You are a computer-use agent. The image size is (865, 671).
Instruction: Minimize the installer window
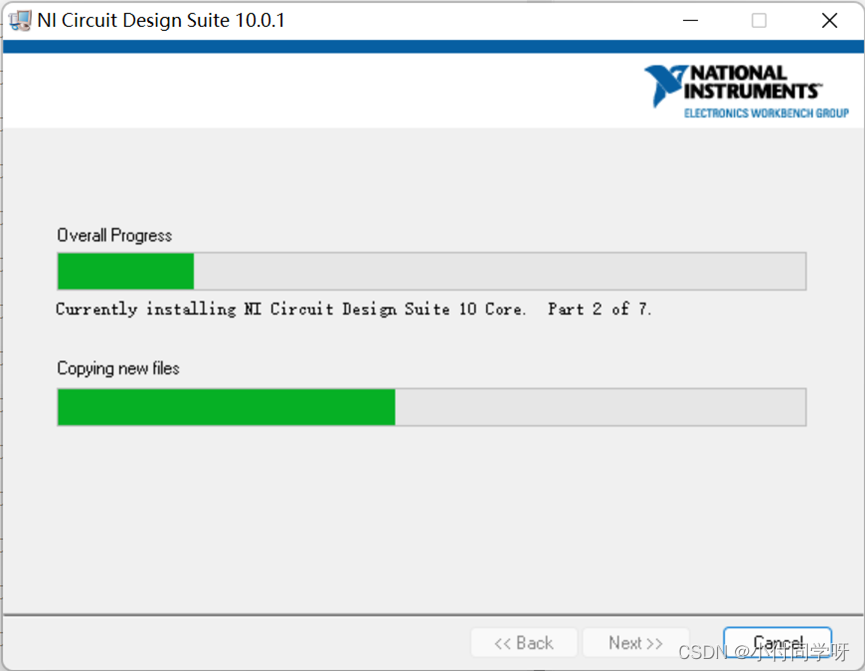click(x=690, y=20)
